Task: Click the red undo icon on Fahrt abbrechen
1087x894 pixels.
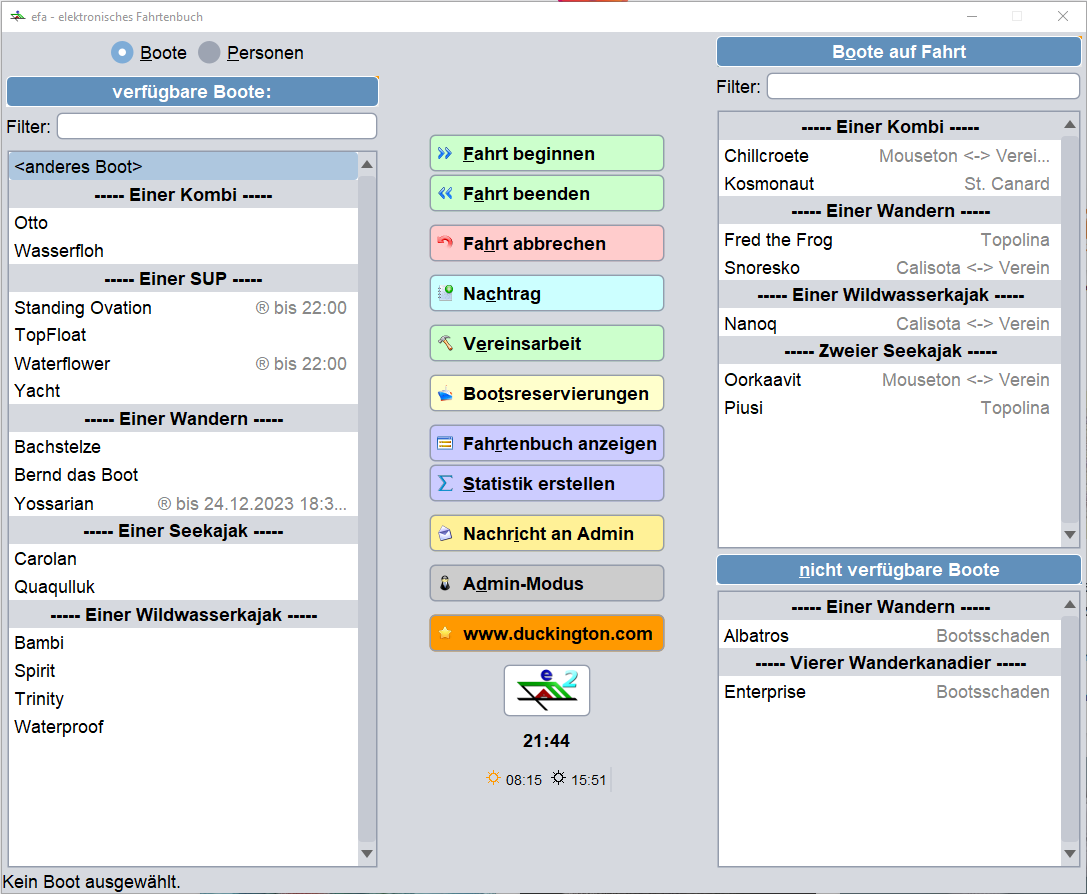Action: (x=445, y=243)
